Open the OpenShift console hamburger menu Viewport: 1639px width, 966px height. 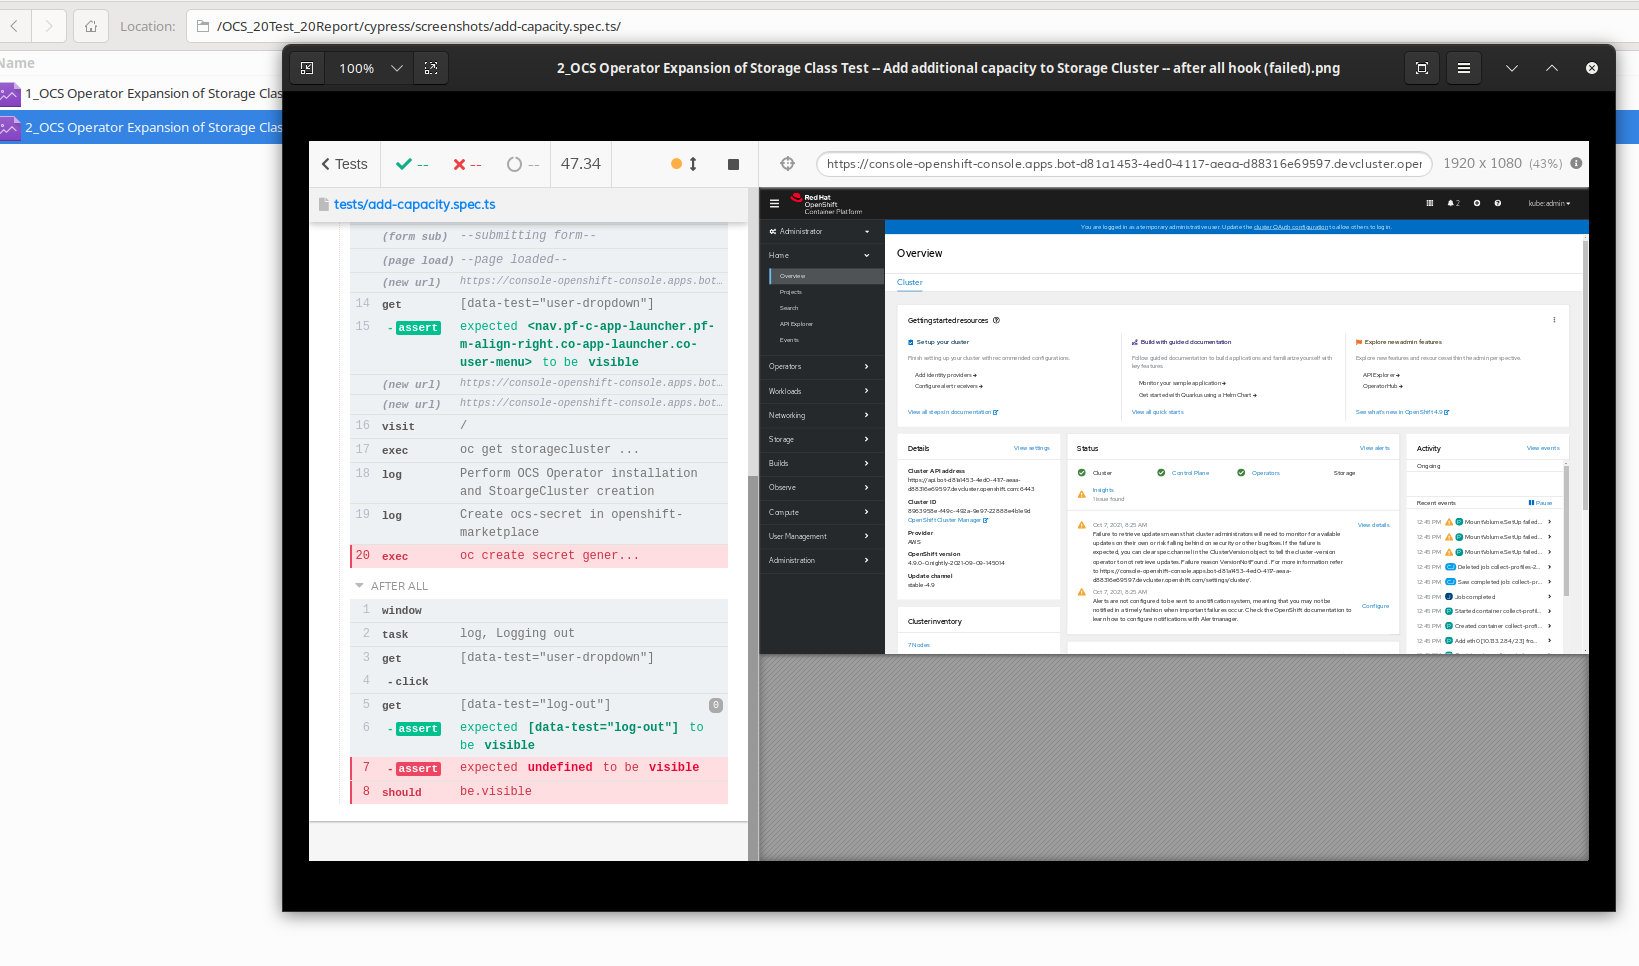point(773,203)
